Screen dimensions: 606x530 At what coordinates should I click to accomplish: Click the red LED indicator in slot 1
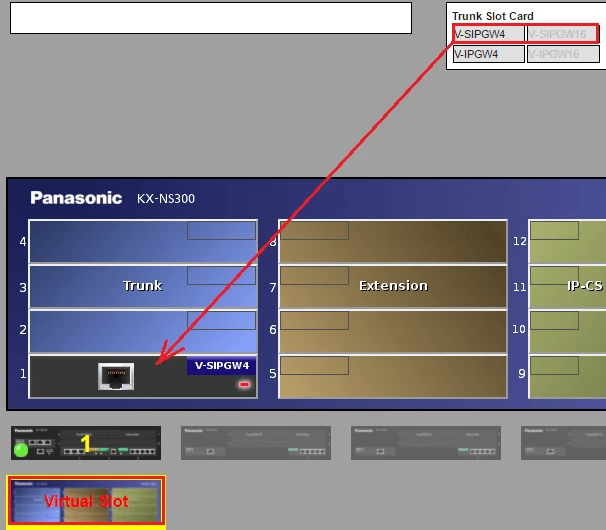(x=243, y=384)
